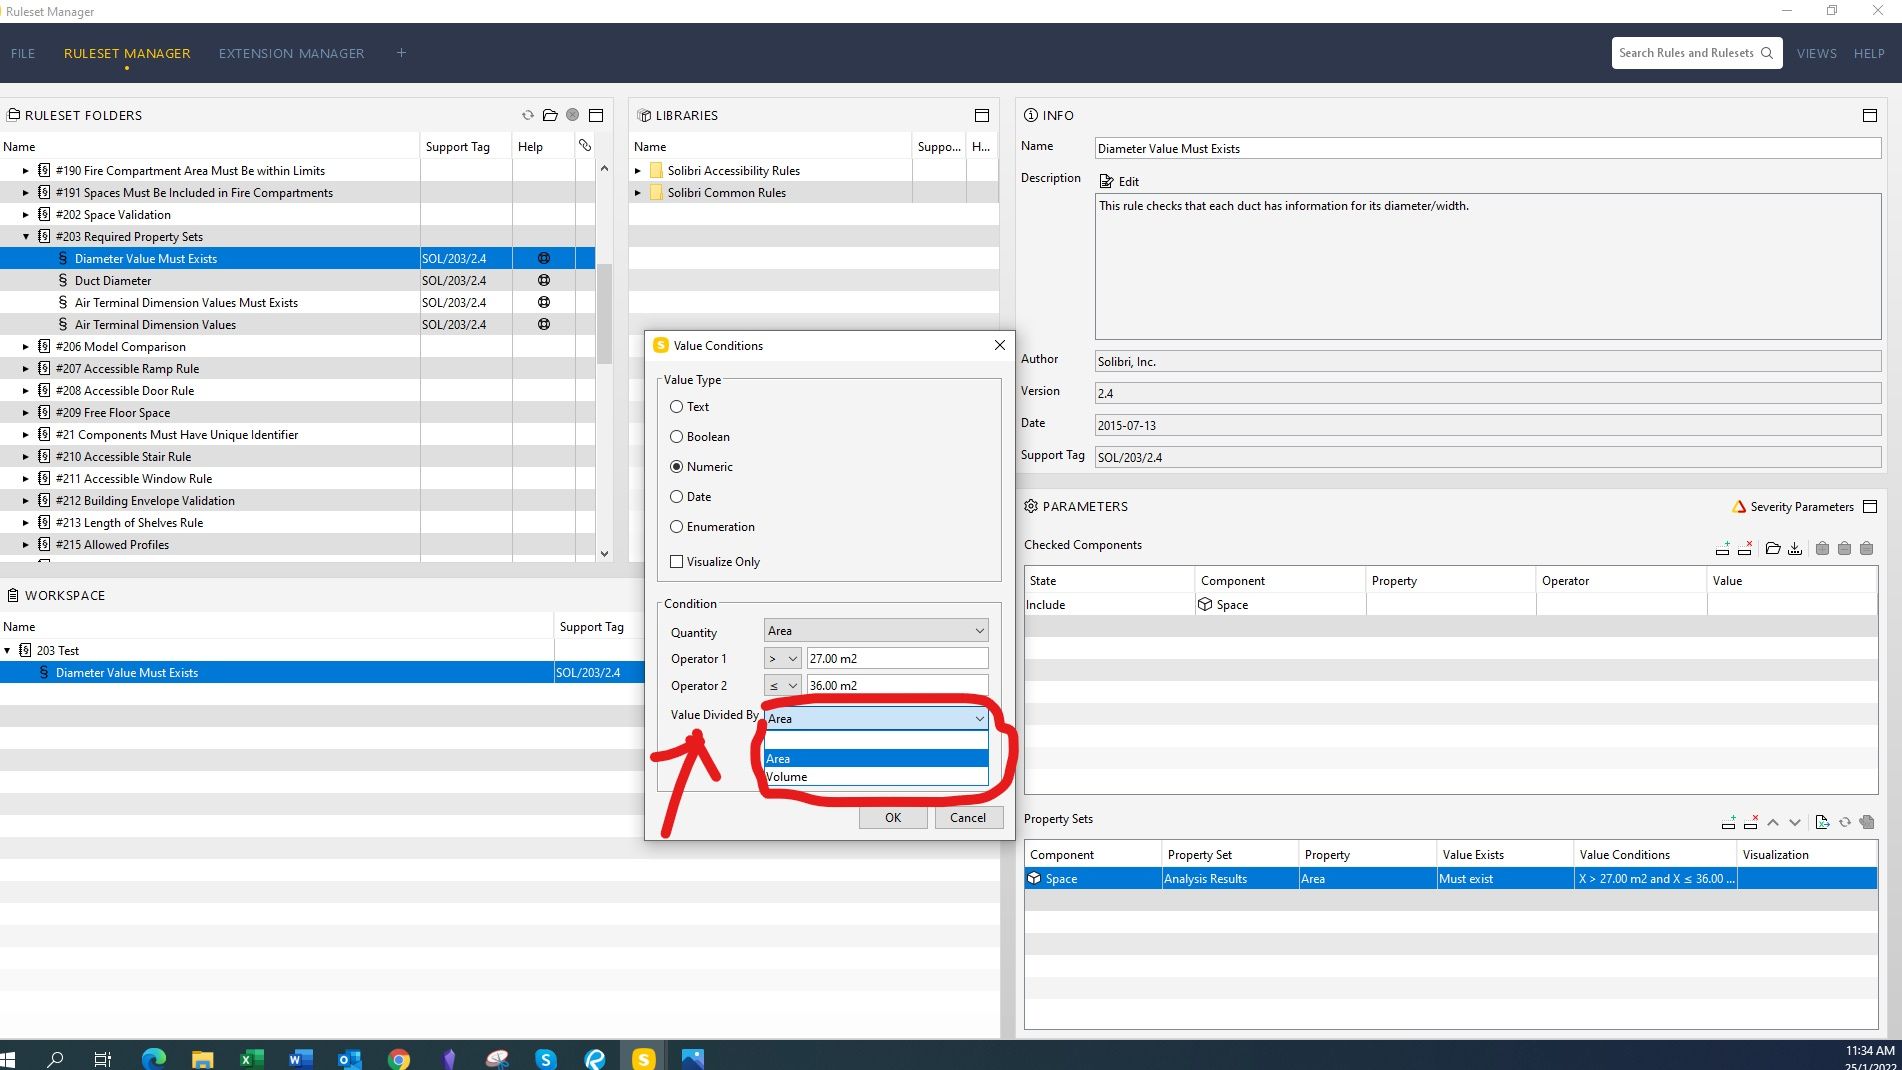Open the VIEWS menu

pyautogui.click(x=1816, y=53)
